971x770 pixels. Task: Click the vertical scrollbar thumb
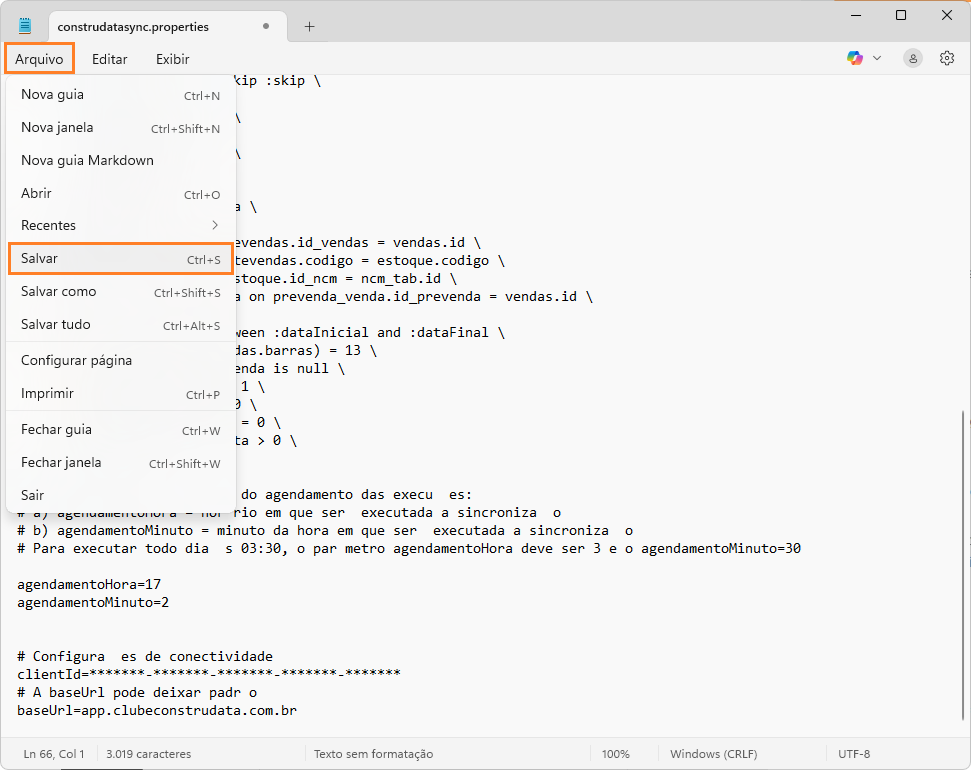tap(965, 565)
